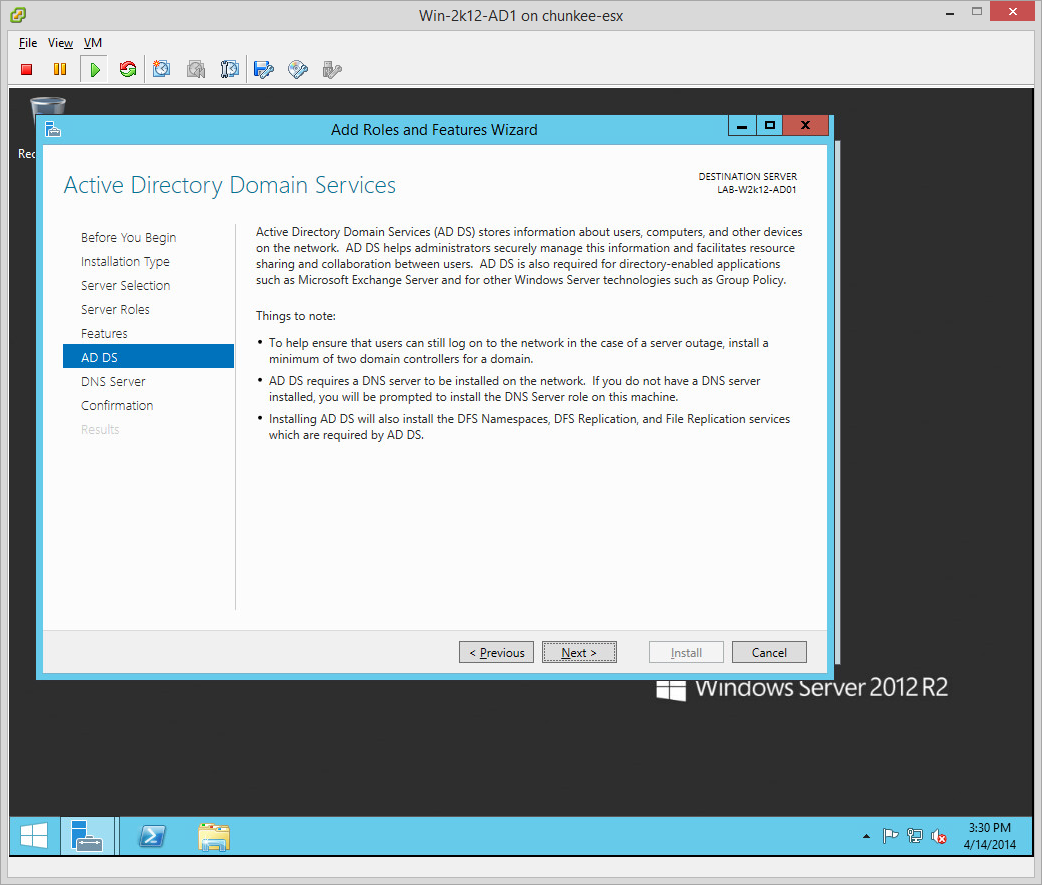Go to the Confirmation step
Screen dimensions: 1042x885
[x=117, y=405]
